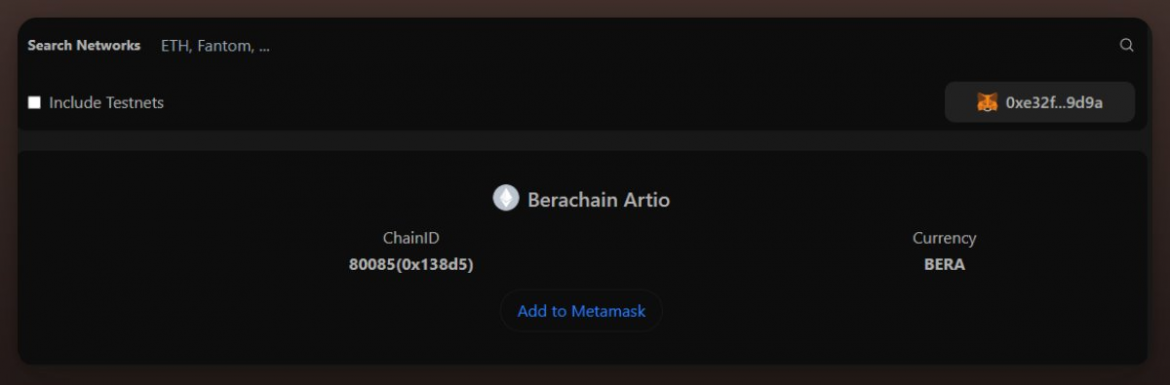Viewport: 1170px width, 385px height.
Task: Click the wallet address text 0xe32f...9d9a
Action: click(x=1054, y=103)
